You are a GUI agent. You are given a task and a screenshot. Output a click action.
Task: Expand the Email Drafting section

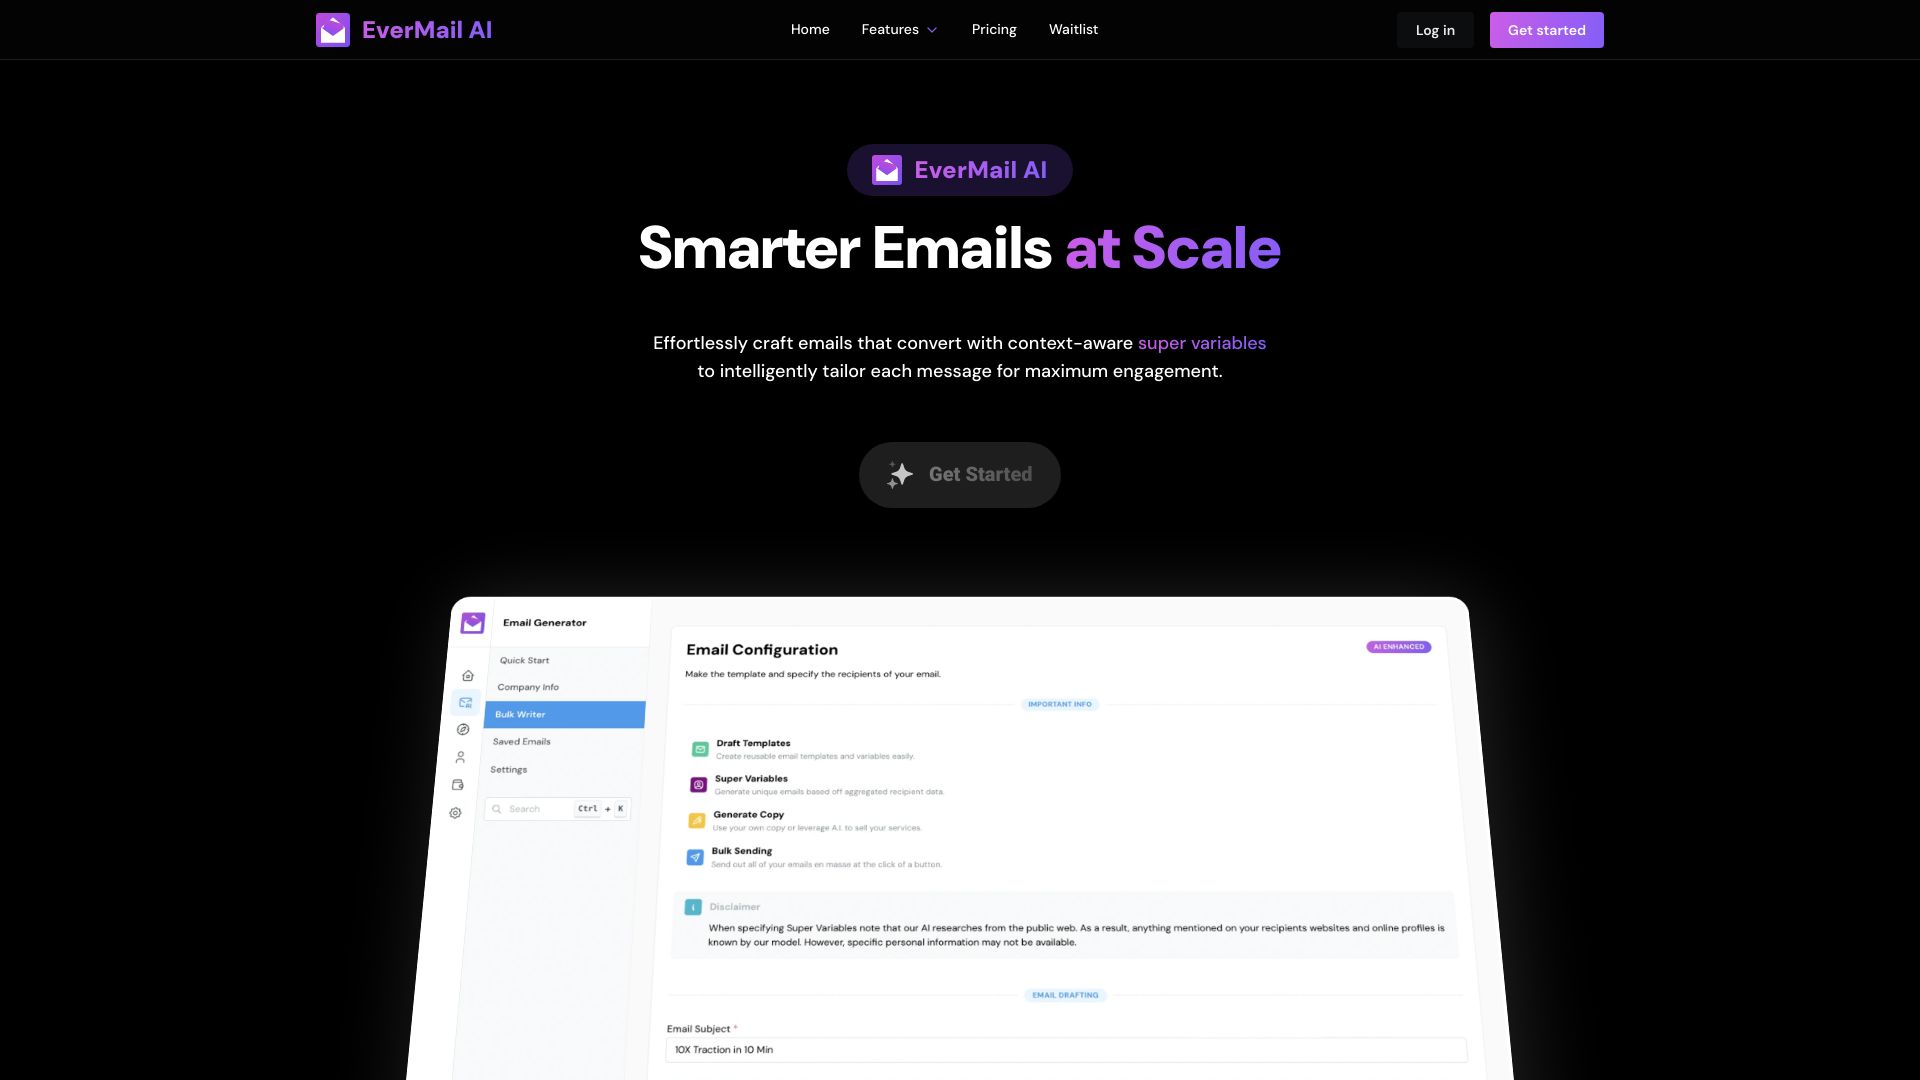click(1064, 994)
